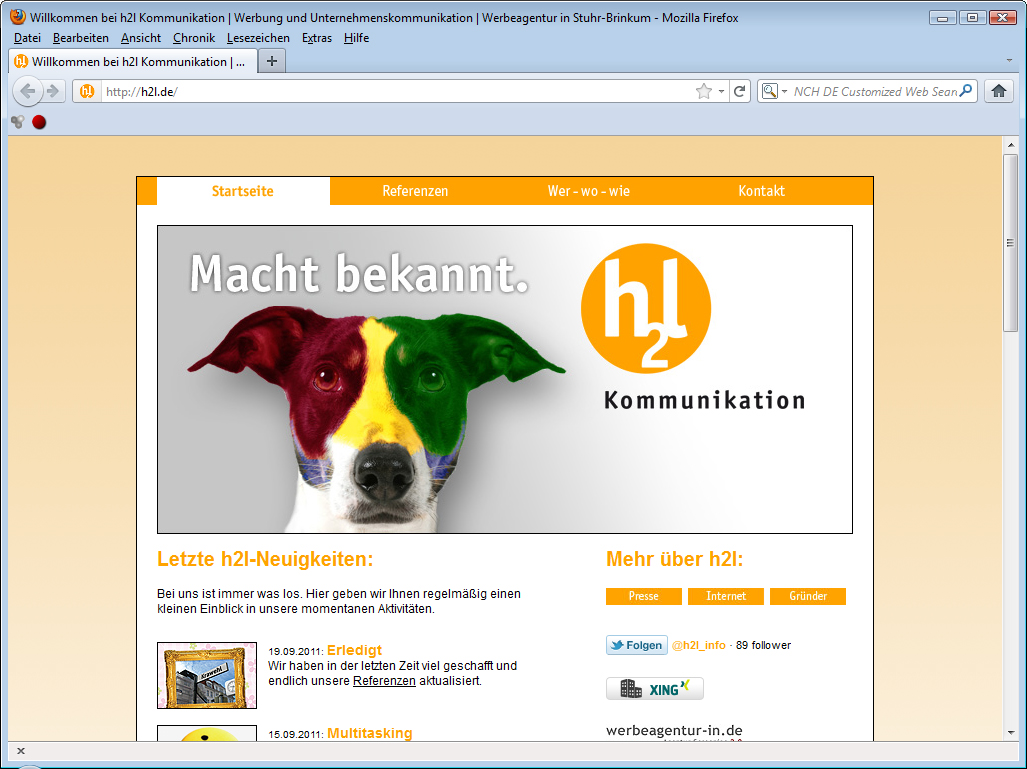Open the Firefox home page icon
Screen dimensions: 1027x769
(998, 91)
